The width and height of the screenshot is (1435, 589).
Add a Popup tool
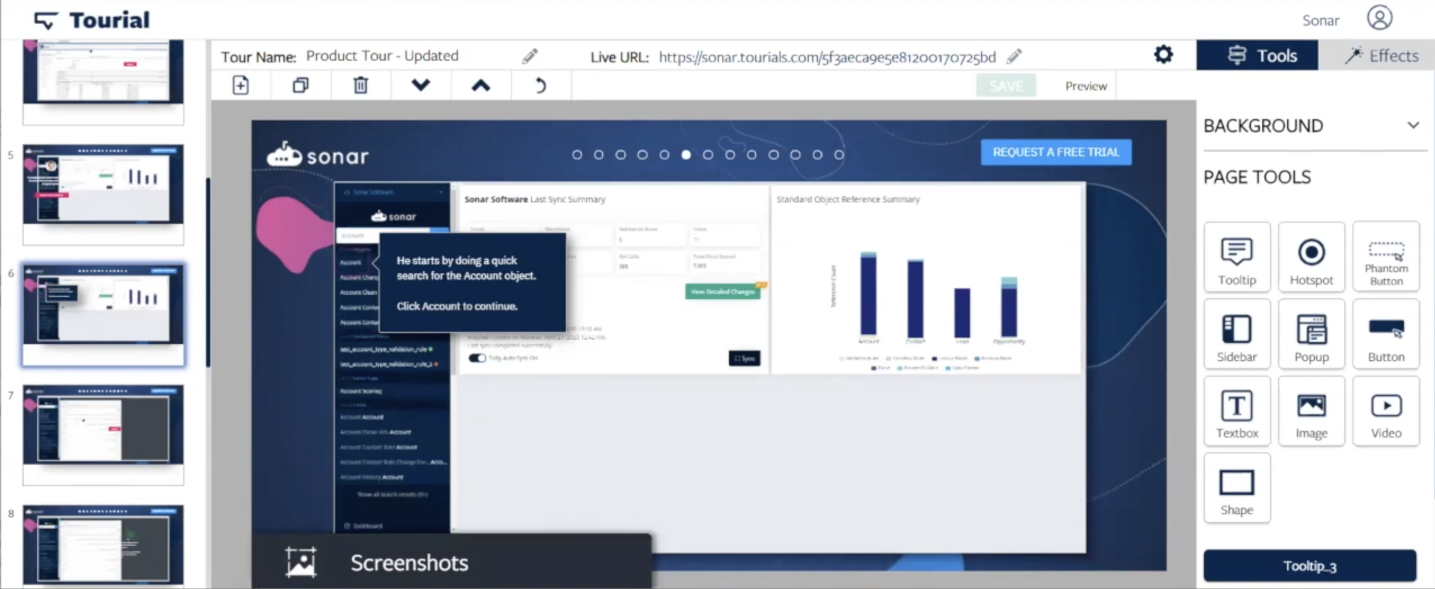1311,334
